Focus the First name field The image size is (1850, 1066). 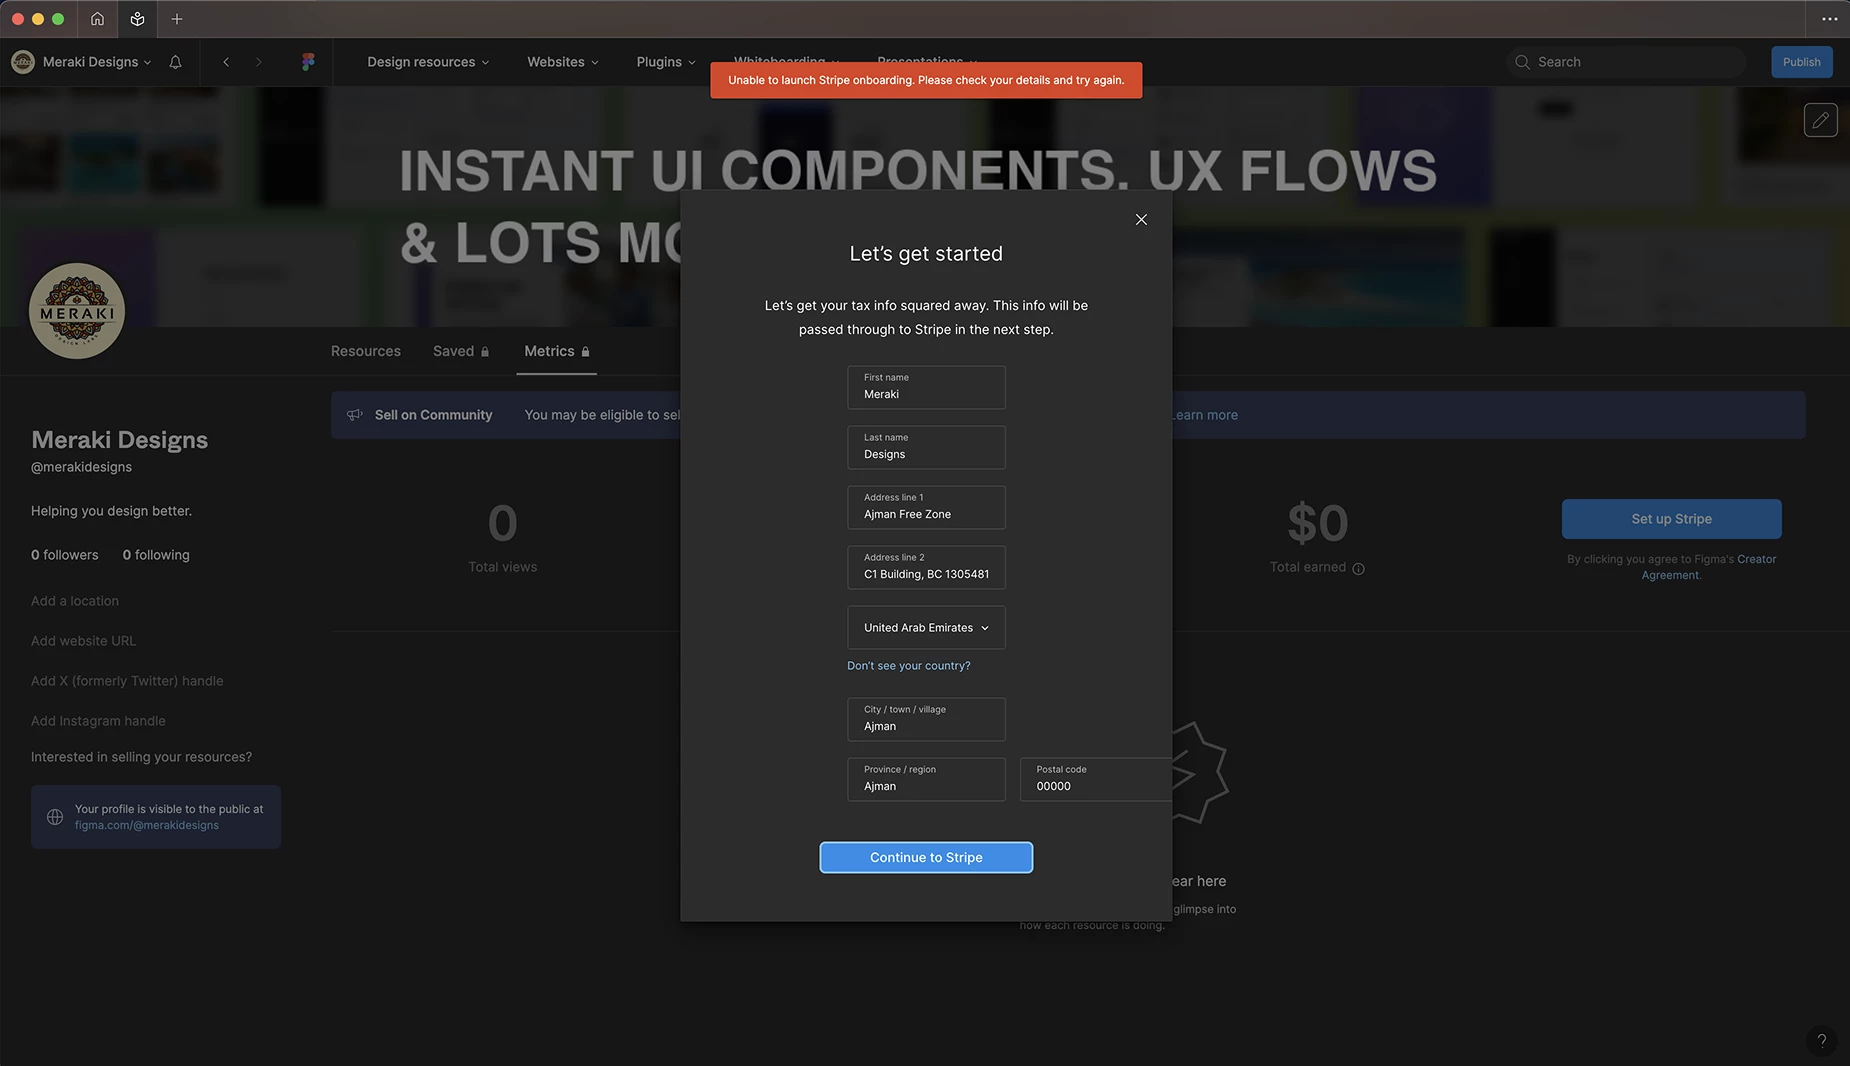click(x=926, y=387)
